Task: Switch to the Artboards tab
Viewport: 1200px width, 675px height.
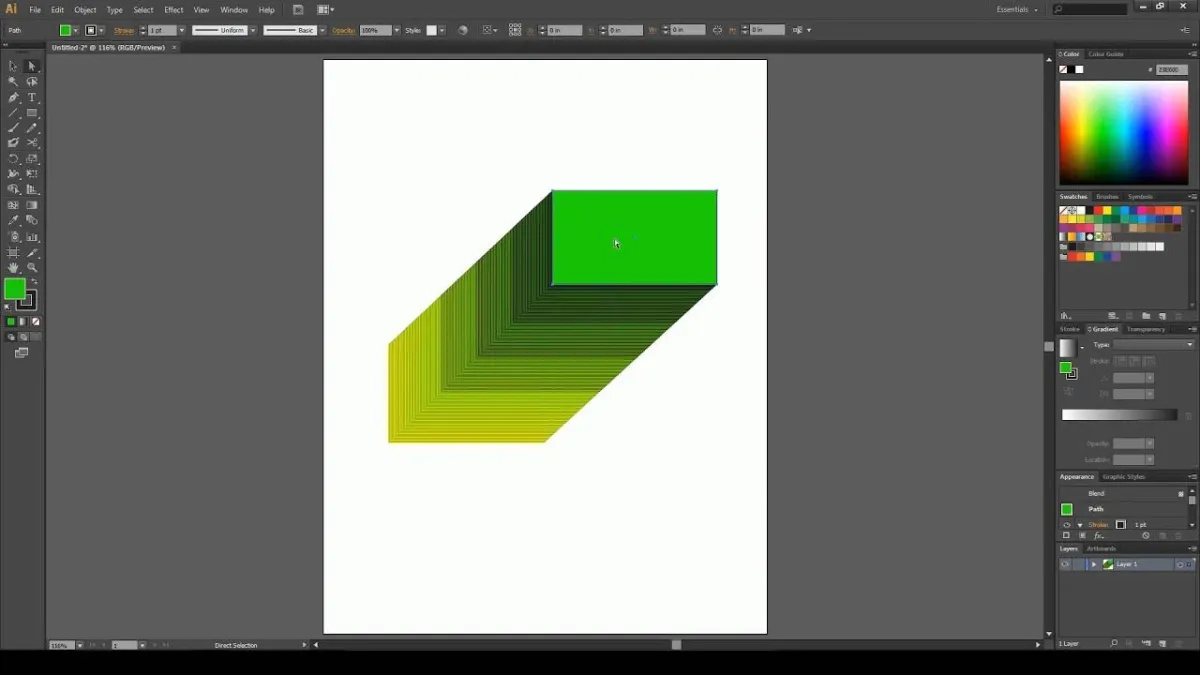Action: 1101,549
